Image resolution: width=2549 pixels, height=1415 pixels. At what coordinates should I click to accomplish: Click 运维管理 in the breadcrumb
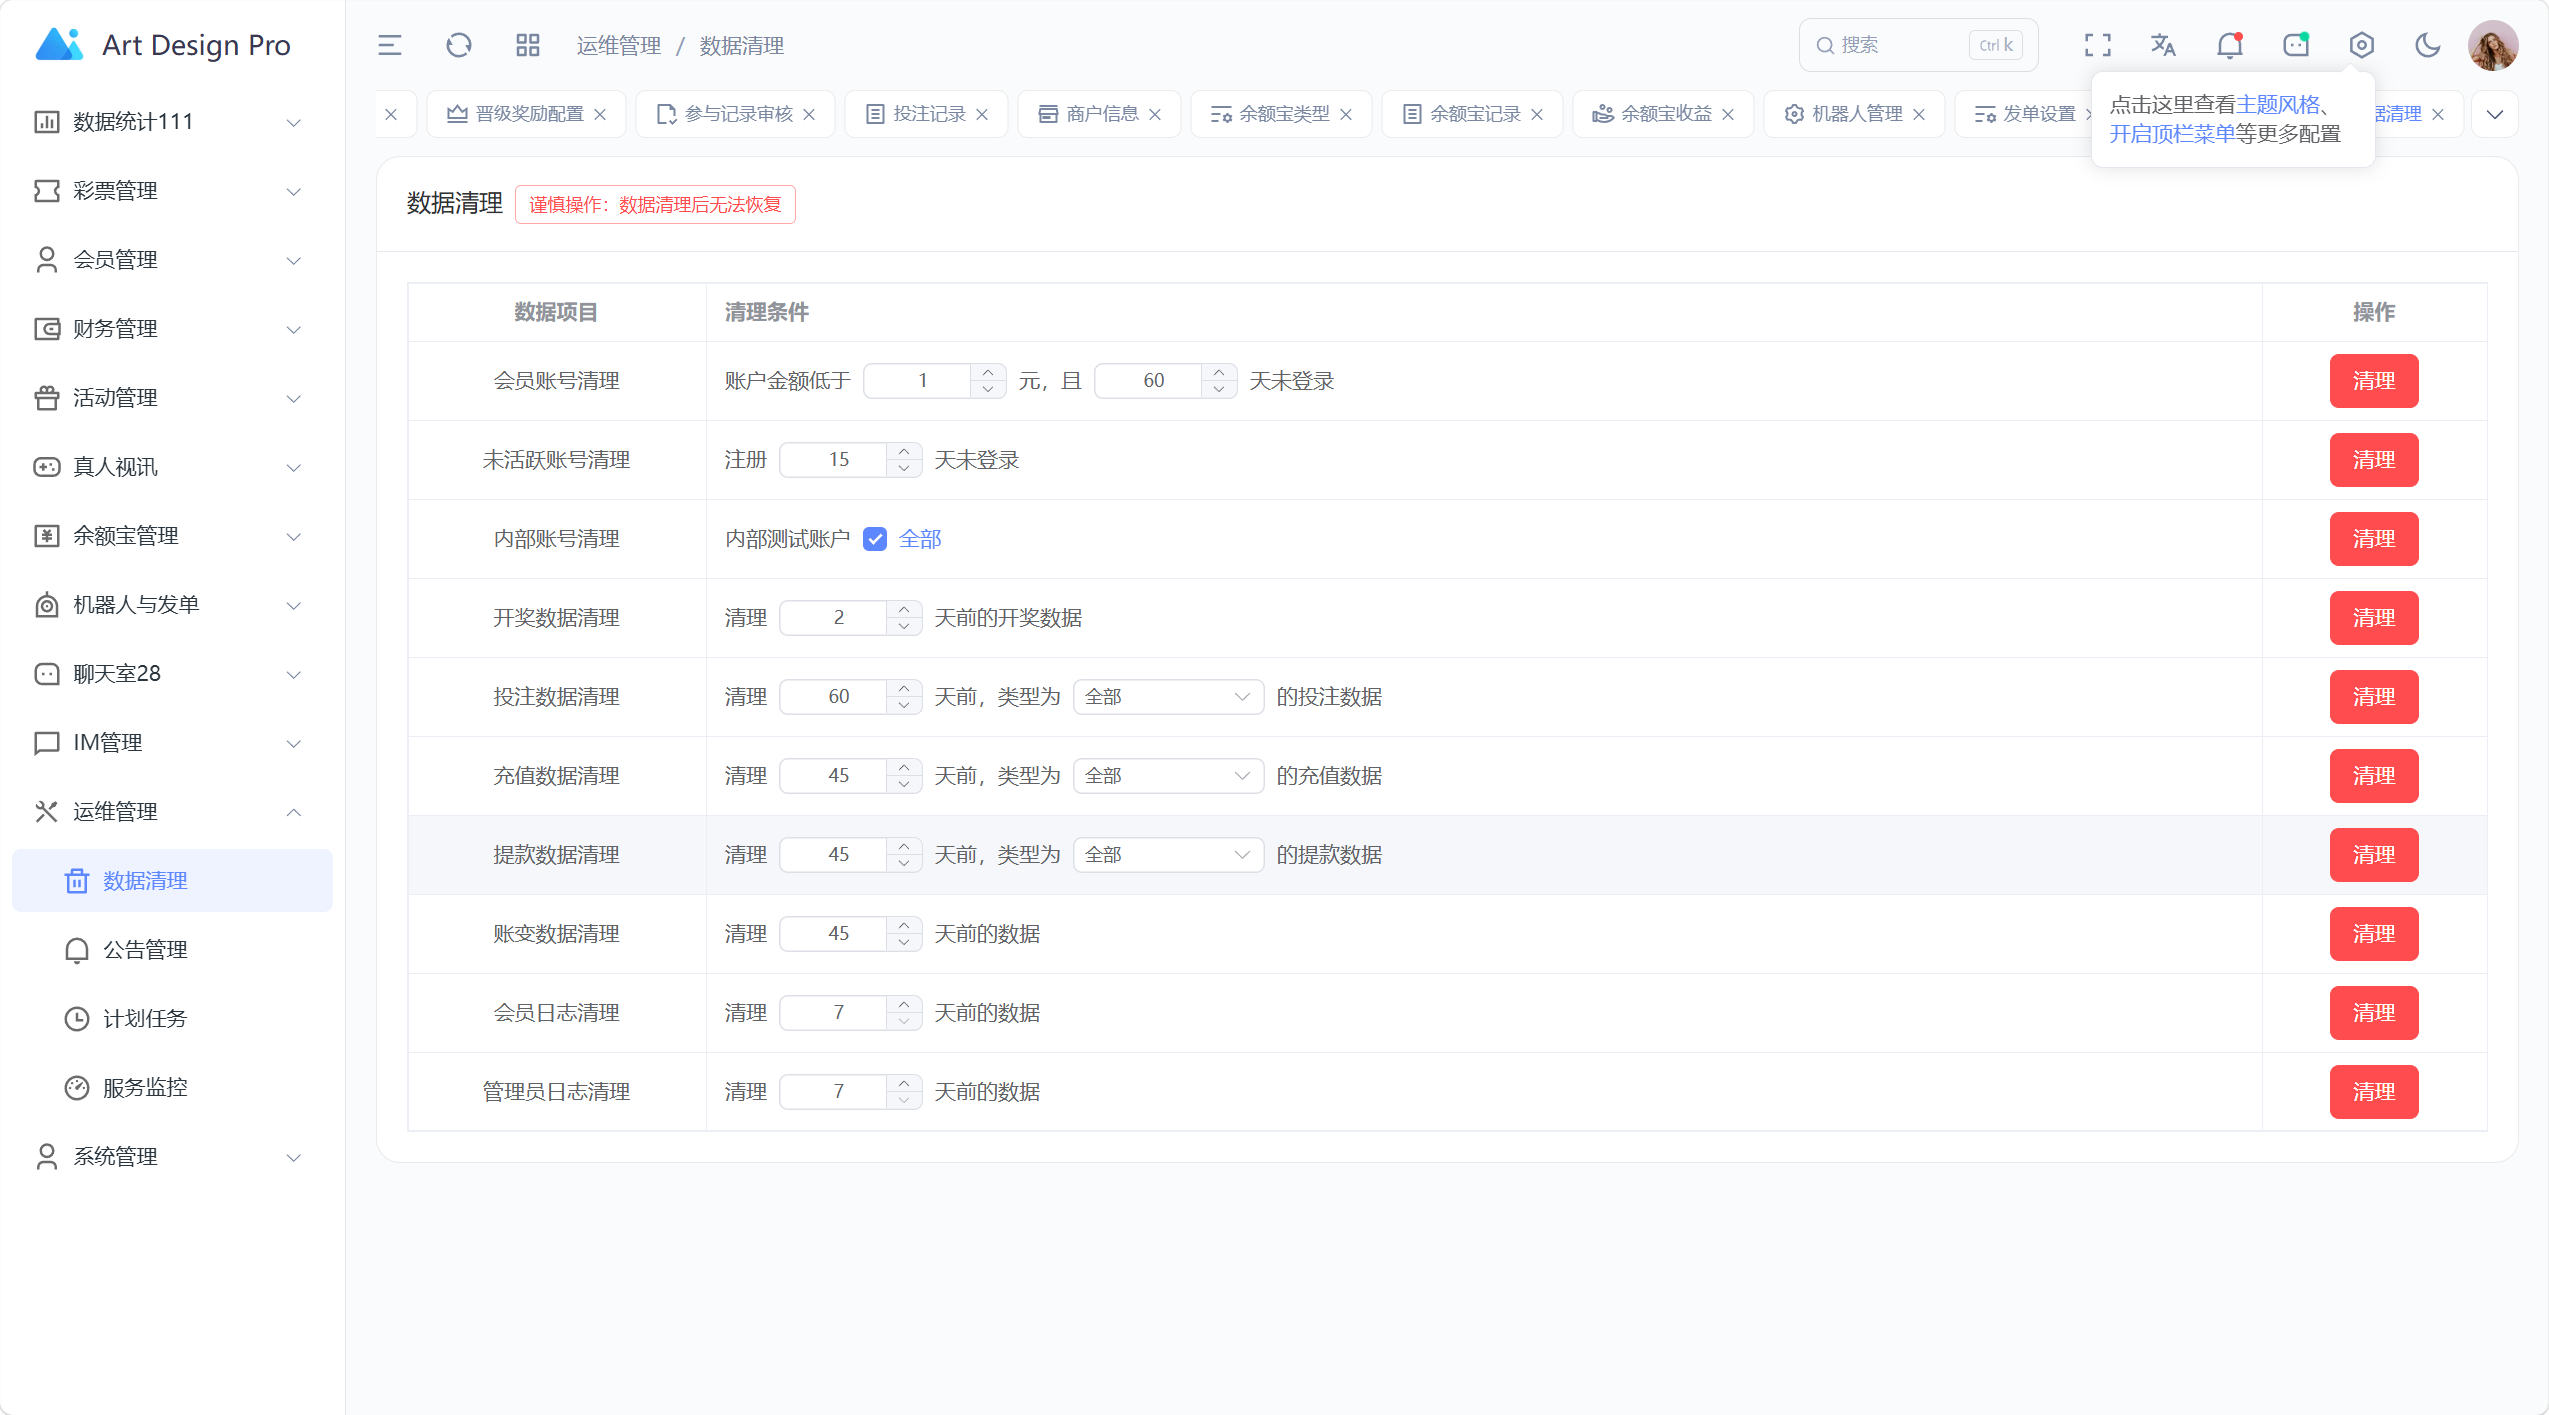coord(618,46)
